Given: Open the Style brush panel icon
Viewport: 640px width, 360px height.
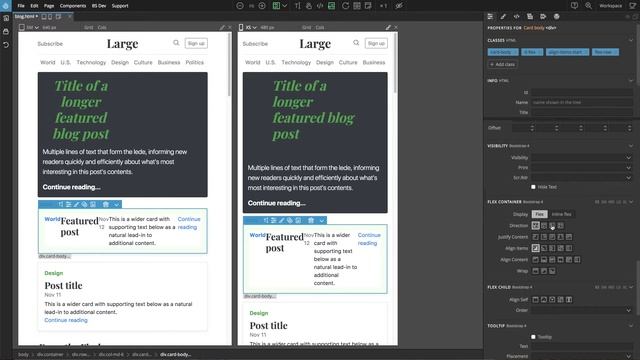Looking at the screenshot, I should pos(503,16).
